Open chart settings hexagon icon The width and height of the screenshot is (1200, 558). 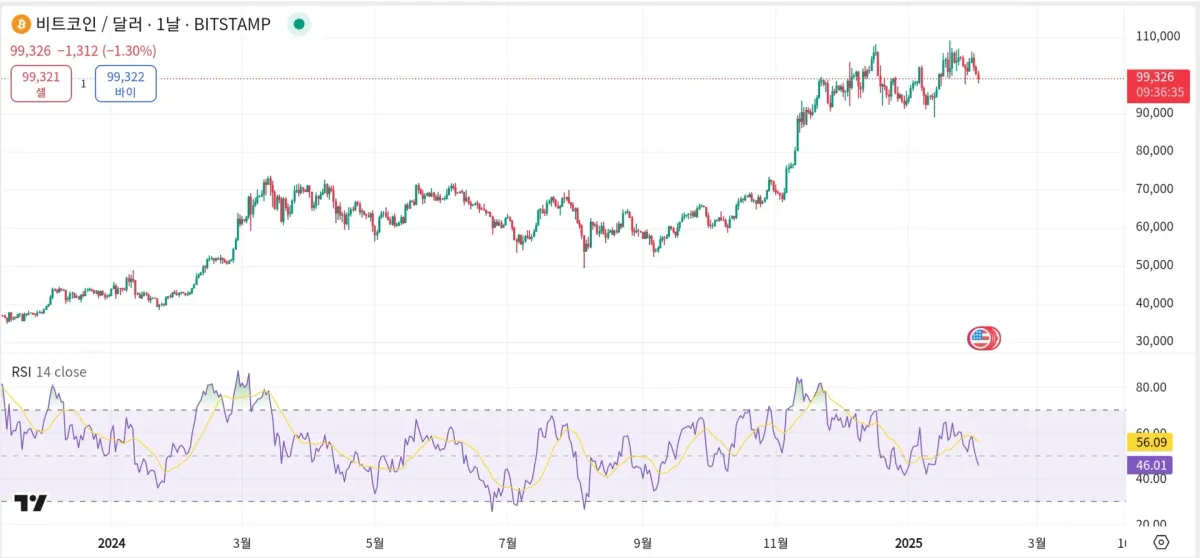point(1161,542)
